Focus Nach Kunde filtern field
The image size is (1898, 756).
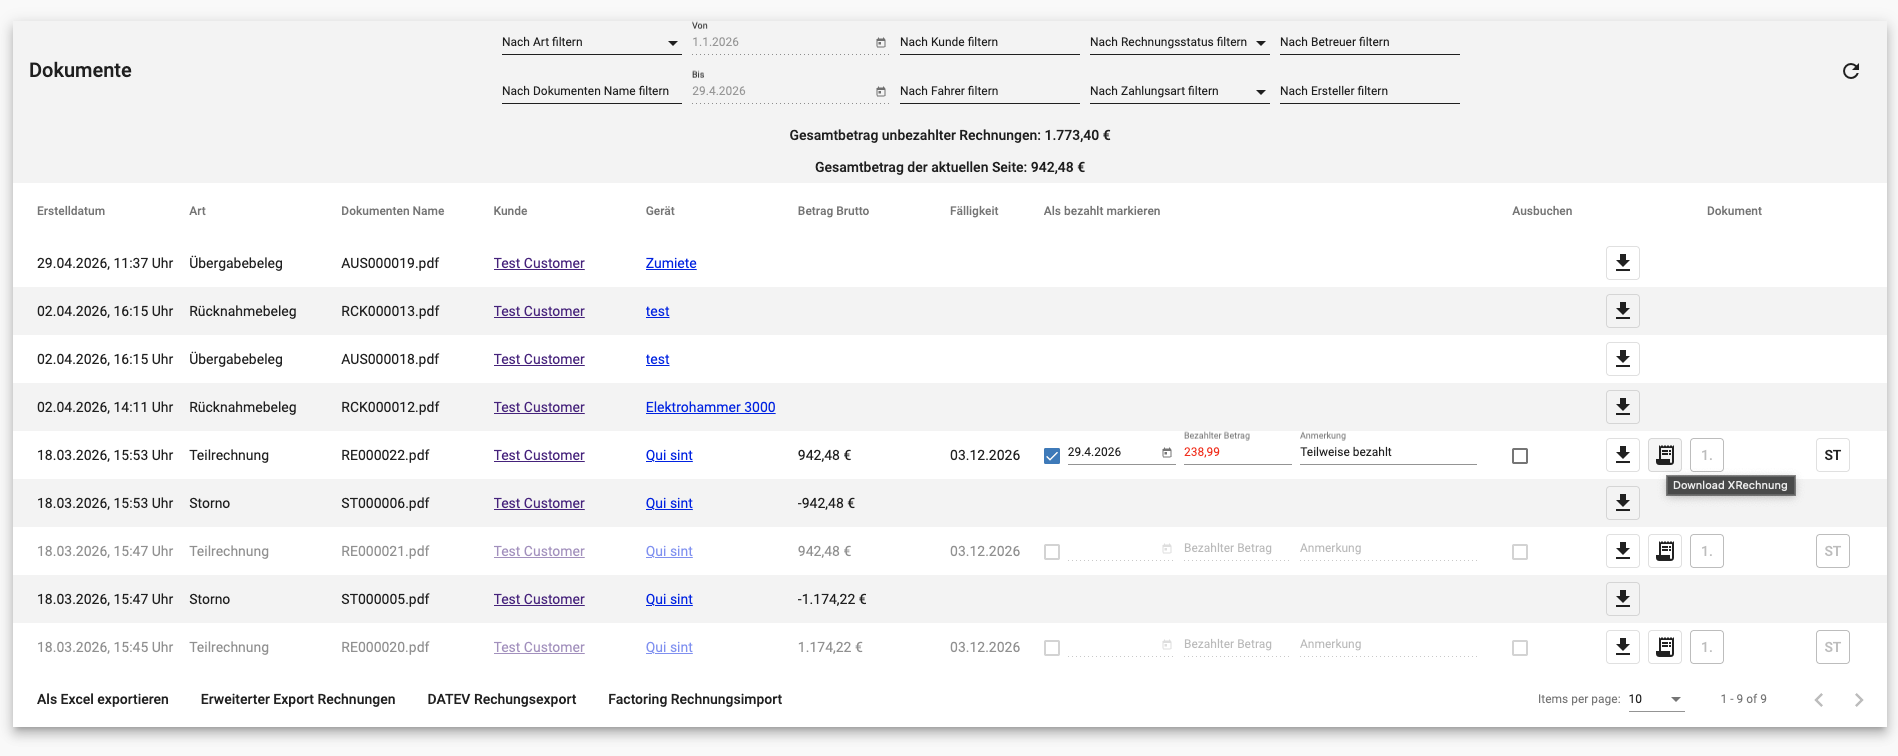point(989,42)
